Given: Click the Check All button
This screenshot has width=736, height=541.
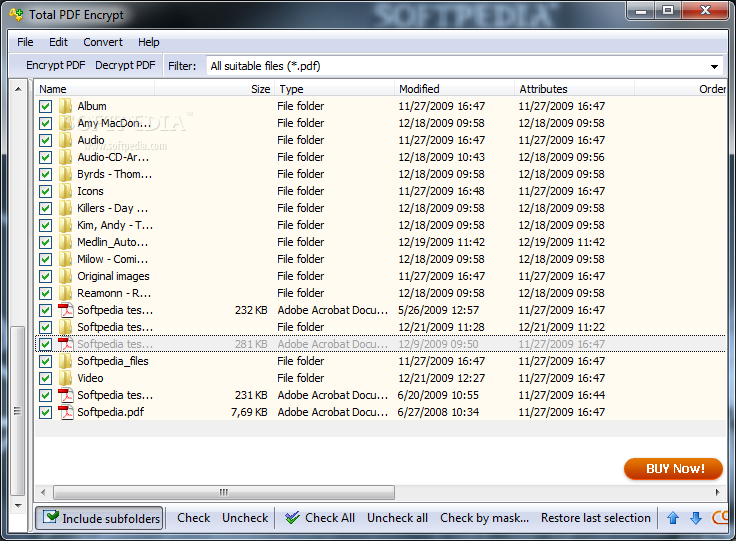Looking at the screenshot, I should [x=320, y=518].
